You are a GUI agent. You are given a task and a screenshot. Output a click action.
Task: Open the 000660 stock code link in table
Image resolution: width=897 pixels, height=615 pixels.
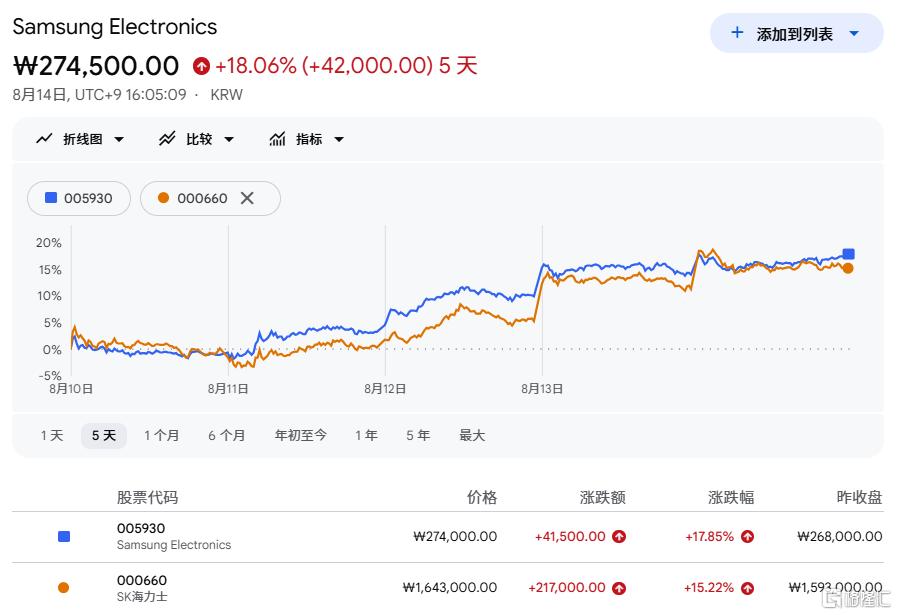coord(142,580)
